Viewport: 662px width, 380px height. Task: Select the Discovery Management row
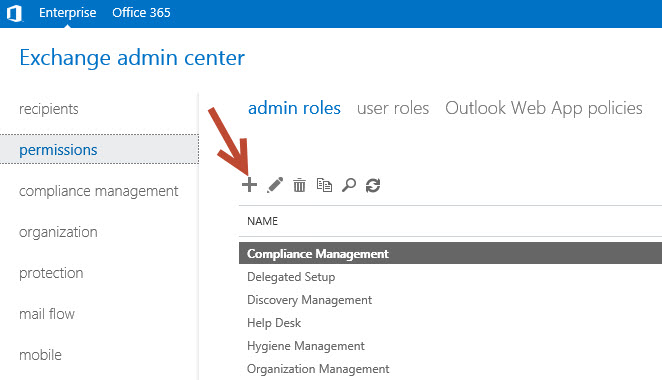point(450,300)
